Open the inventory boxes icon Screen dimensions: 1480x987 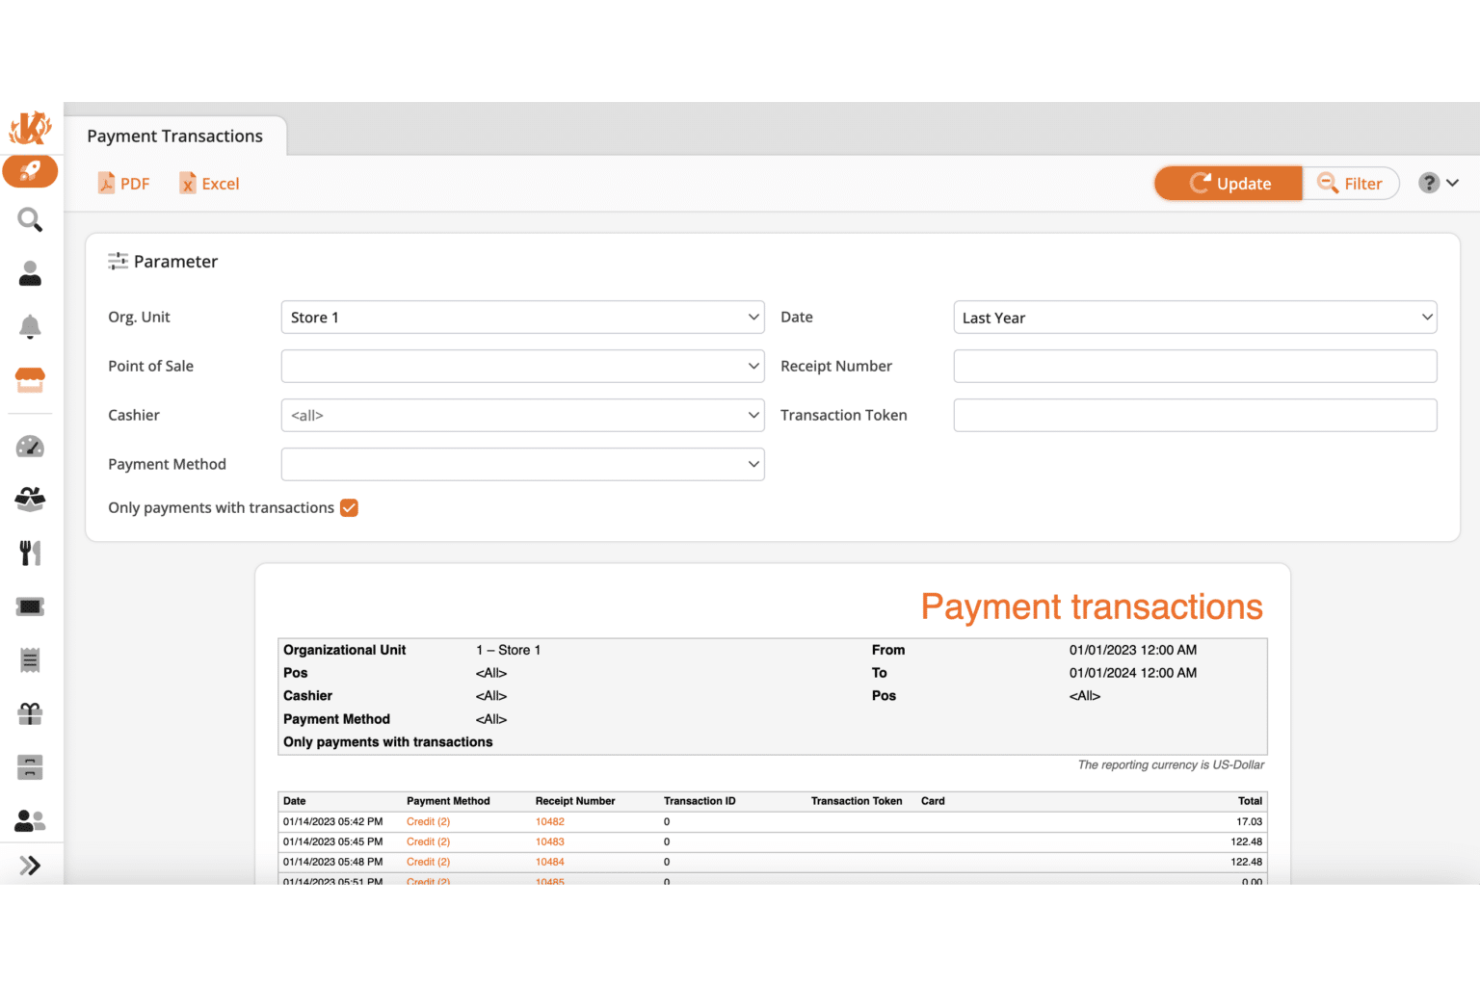click(30, 499)
